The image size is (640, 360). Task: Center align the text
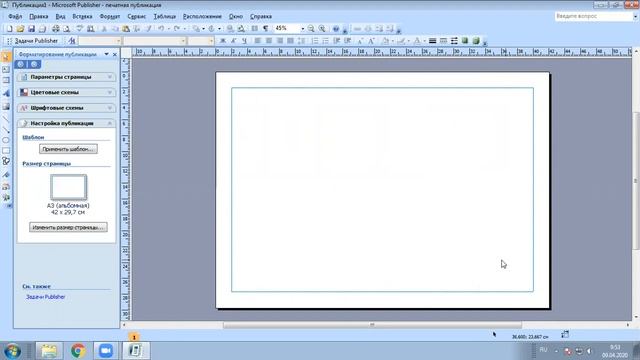pyautogui.click(x=269, y=41)
